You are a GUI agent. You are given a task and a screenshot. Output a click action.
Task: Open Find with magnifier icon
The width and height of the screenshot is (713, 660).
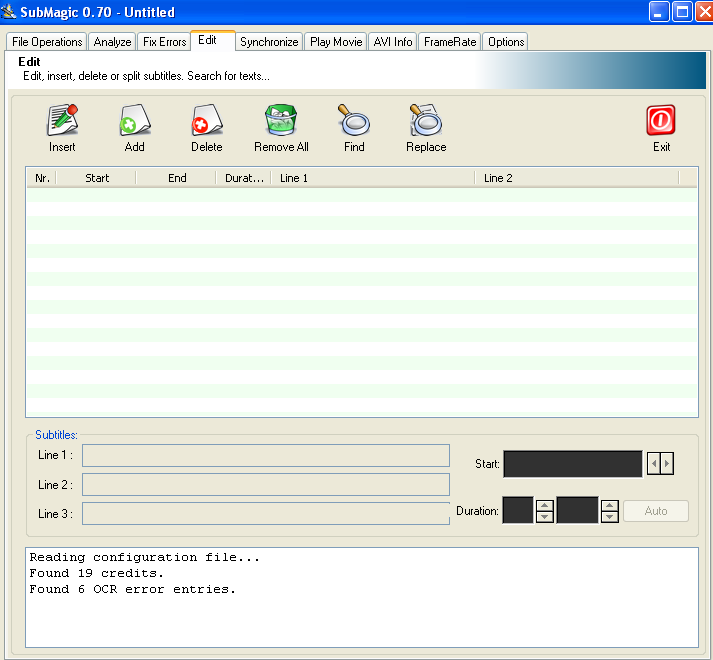[x=354, y=121]
